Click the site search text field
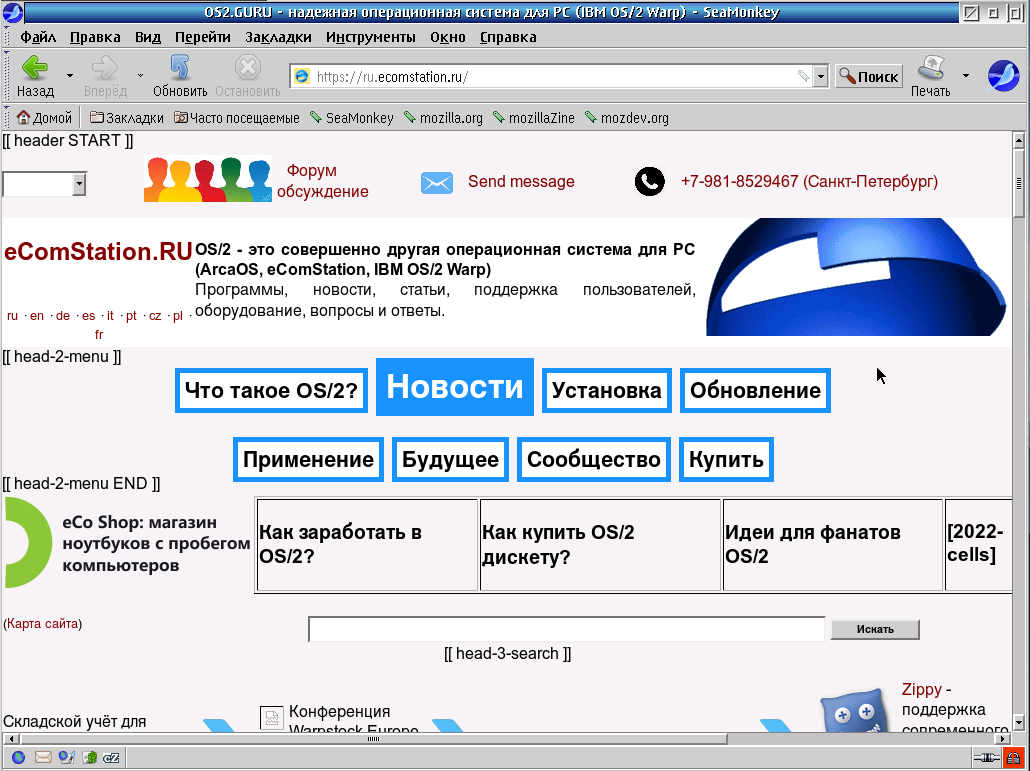 click(566, 629)
